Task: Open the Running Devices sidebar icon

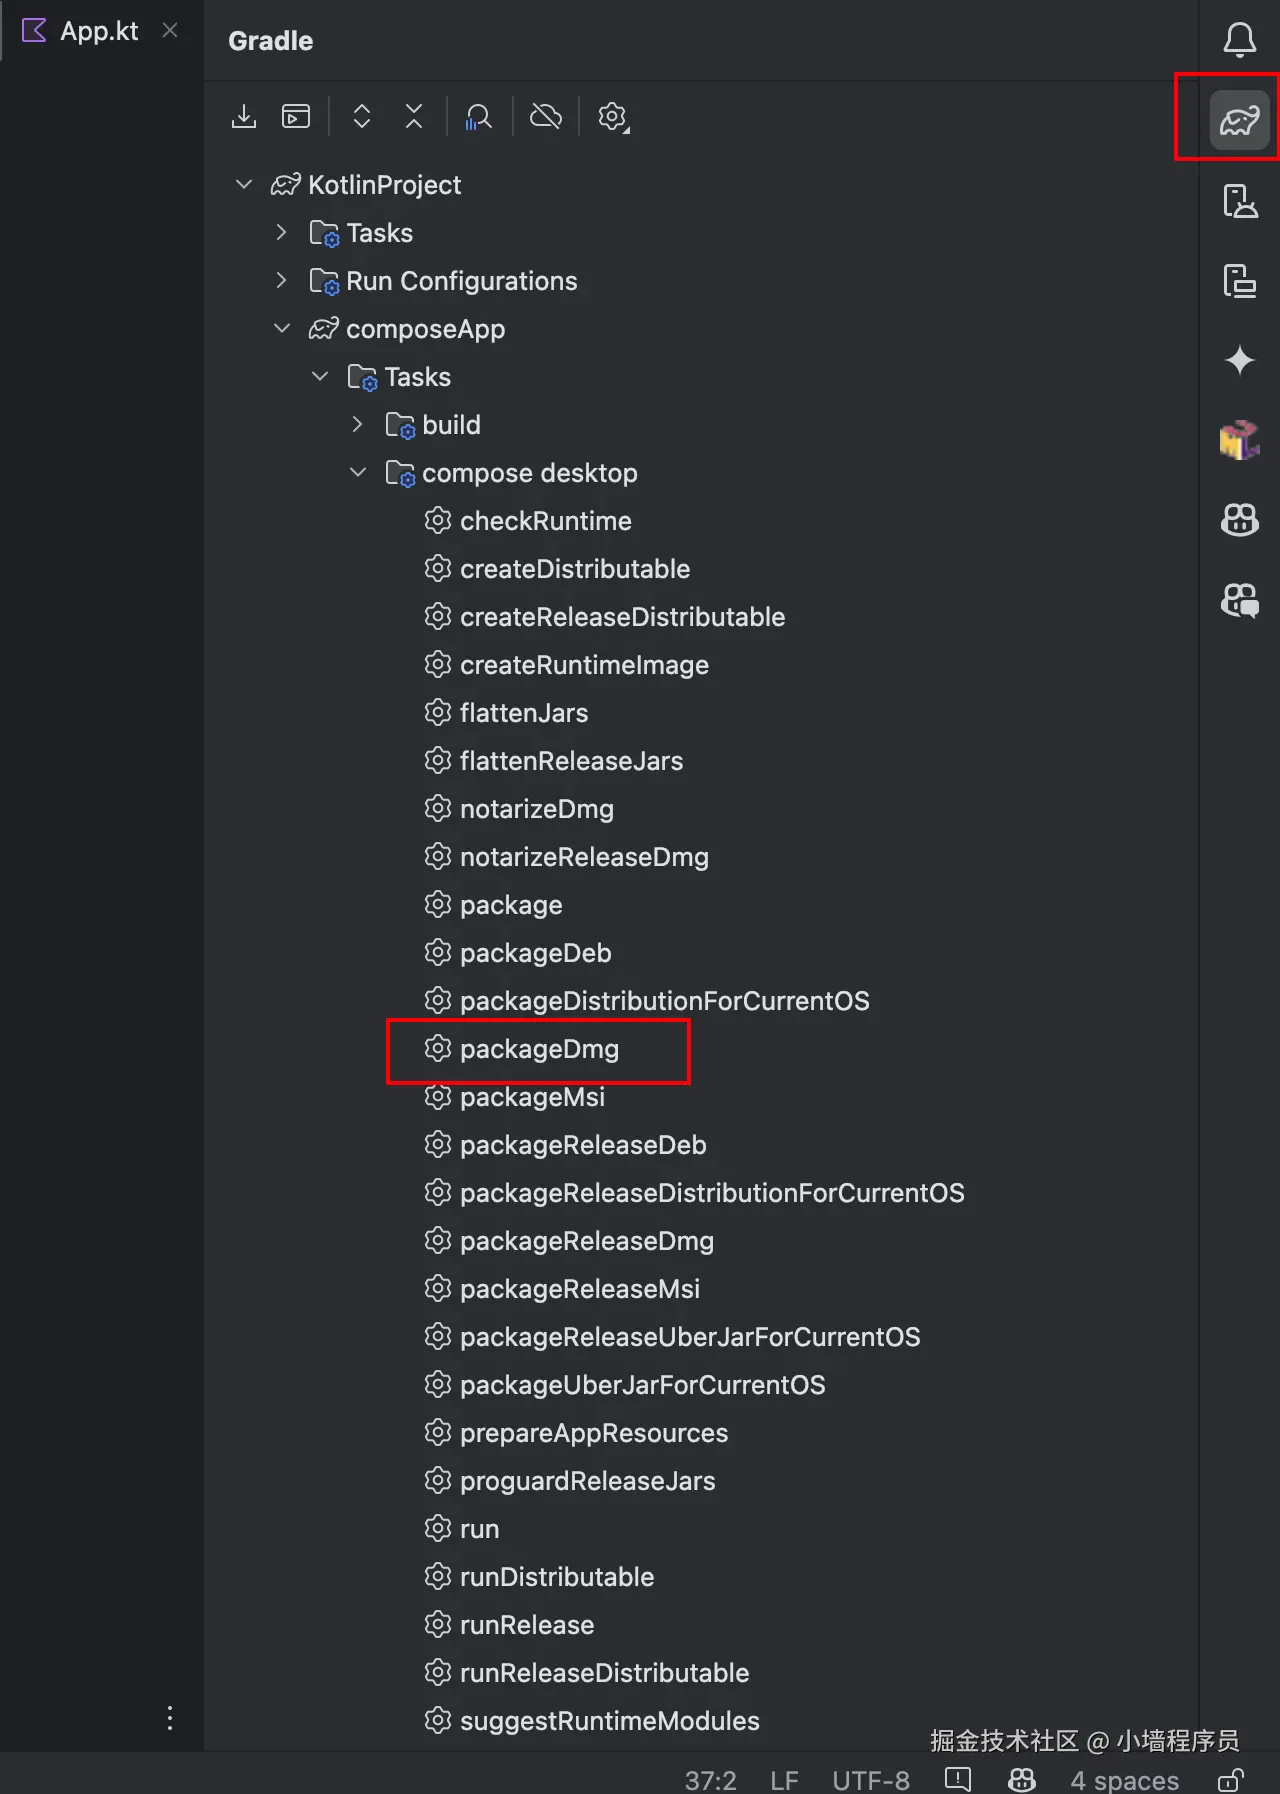Action: [1239, 281]
